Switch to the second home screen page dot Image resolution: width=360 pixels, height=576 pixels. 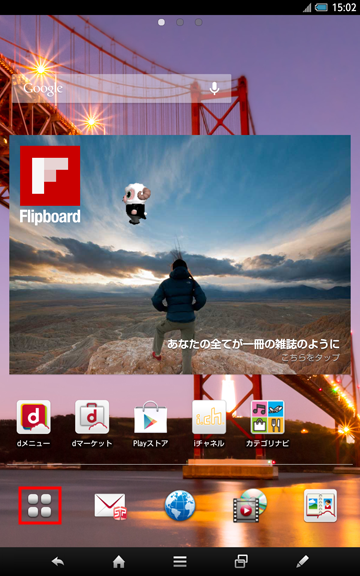(x=180, y=22)
